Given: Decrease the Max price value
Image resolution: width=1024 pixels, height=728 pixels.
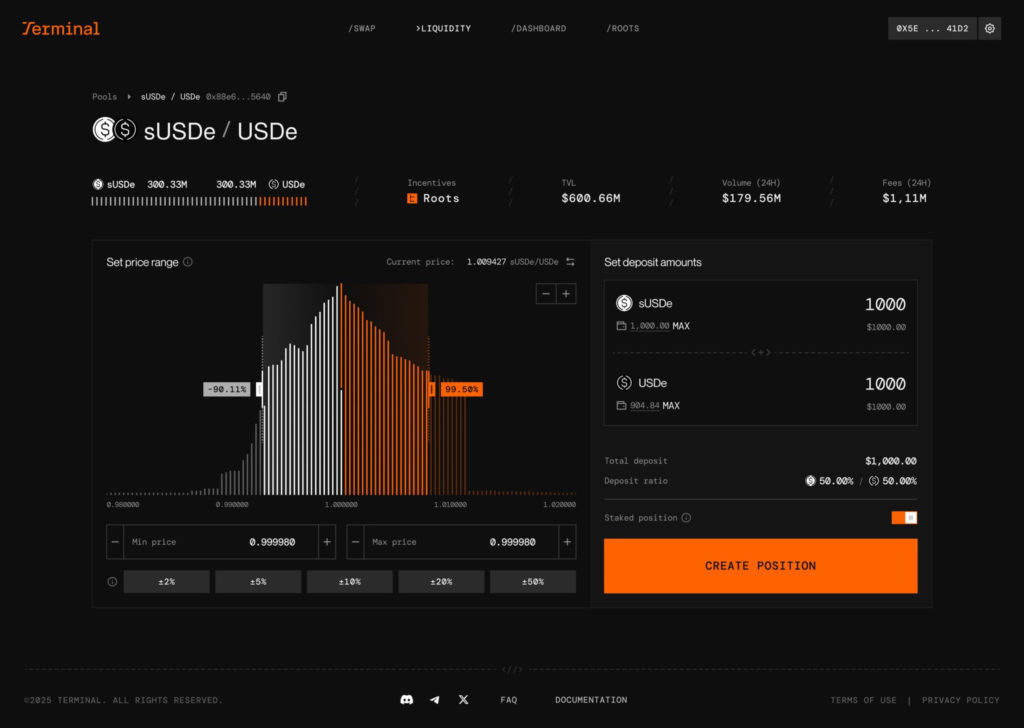Looking at the screenshot, I should coord(355,542).
